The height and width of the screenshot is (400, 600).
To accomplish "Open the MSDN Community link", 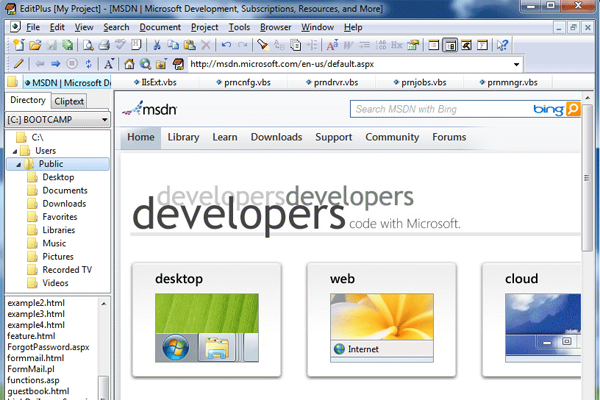I will click(x=392, y=137).
